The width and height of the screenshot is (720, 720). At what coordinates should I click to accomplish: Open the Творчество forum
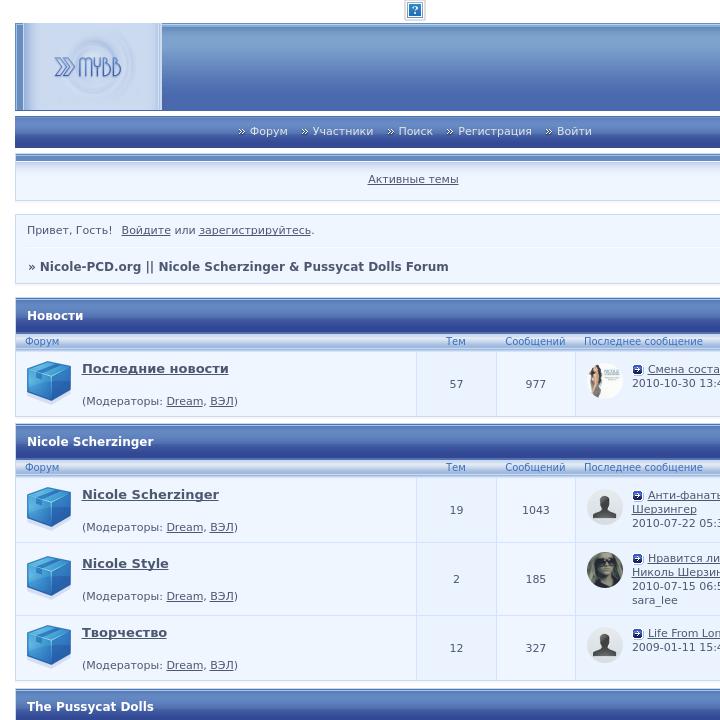pyautogui.click(x=124, y=633)
